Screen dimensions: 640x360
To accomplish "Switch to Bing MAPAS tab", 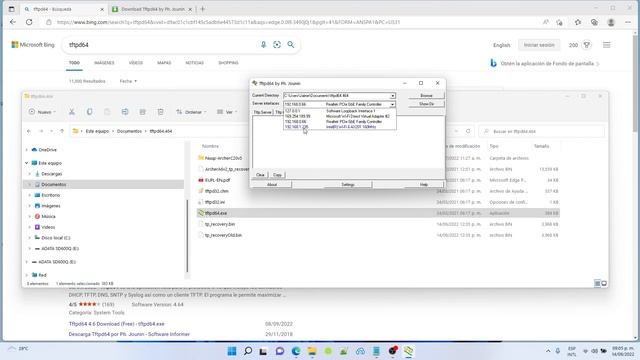I will coord(164,63).
